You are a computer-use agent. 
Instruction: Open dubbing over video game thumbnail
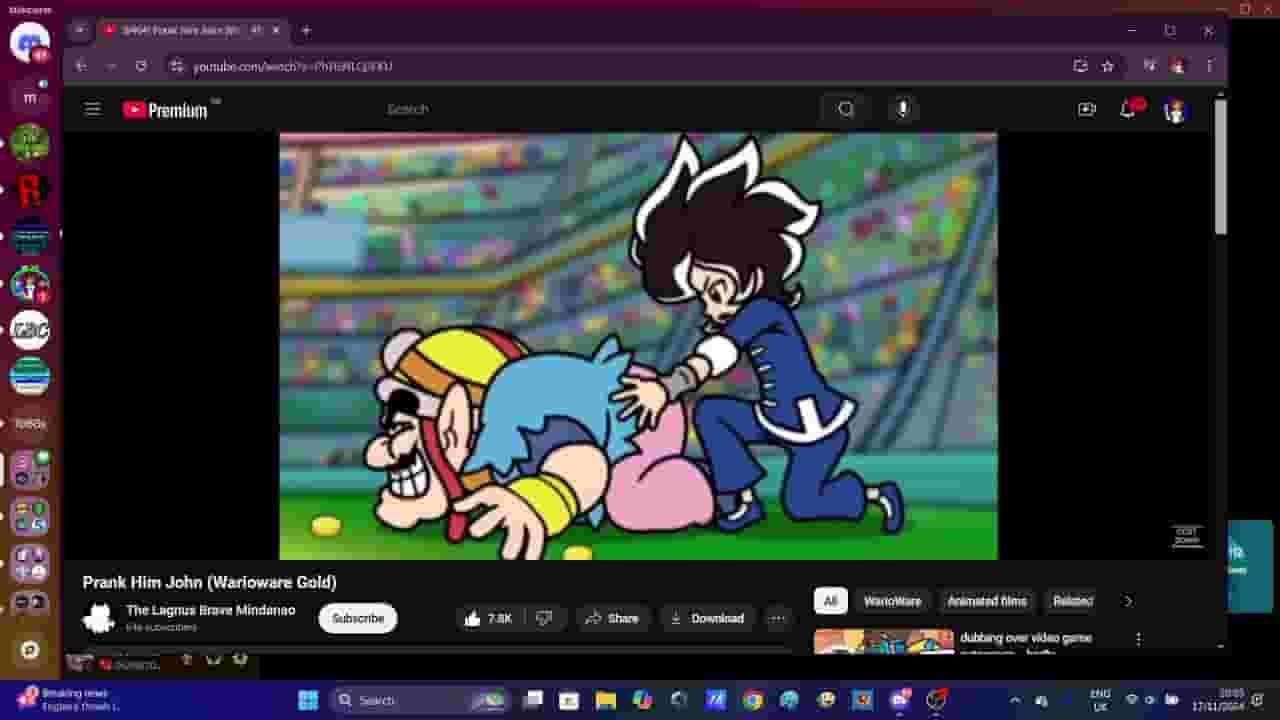pyautogui.click(x=884, y=641)
